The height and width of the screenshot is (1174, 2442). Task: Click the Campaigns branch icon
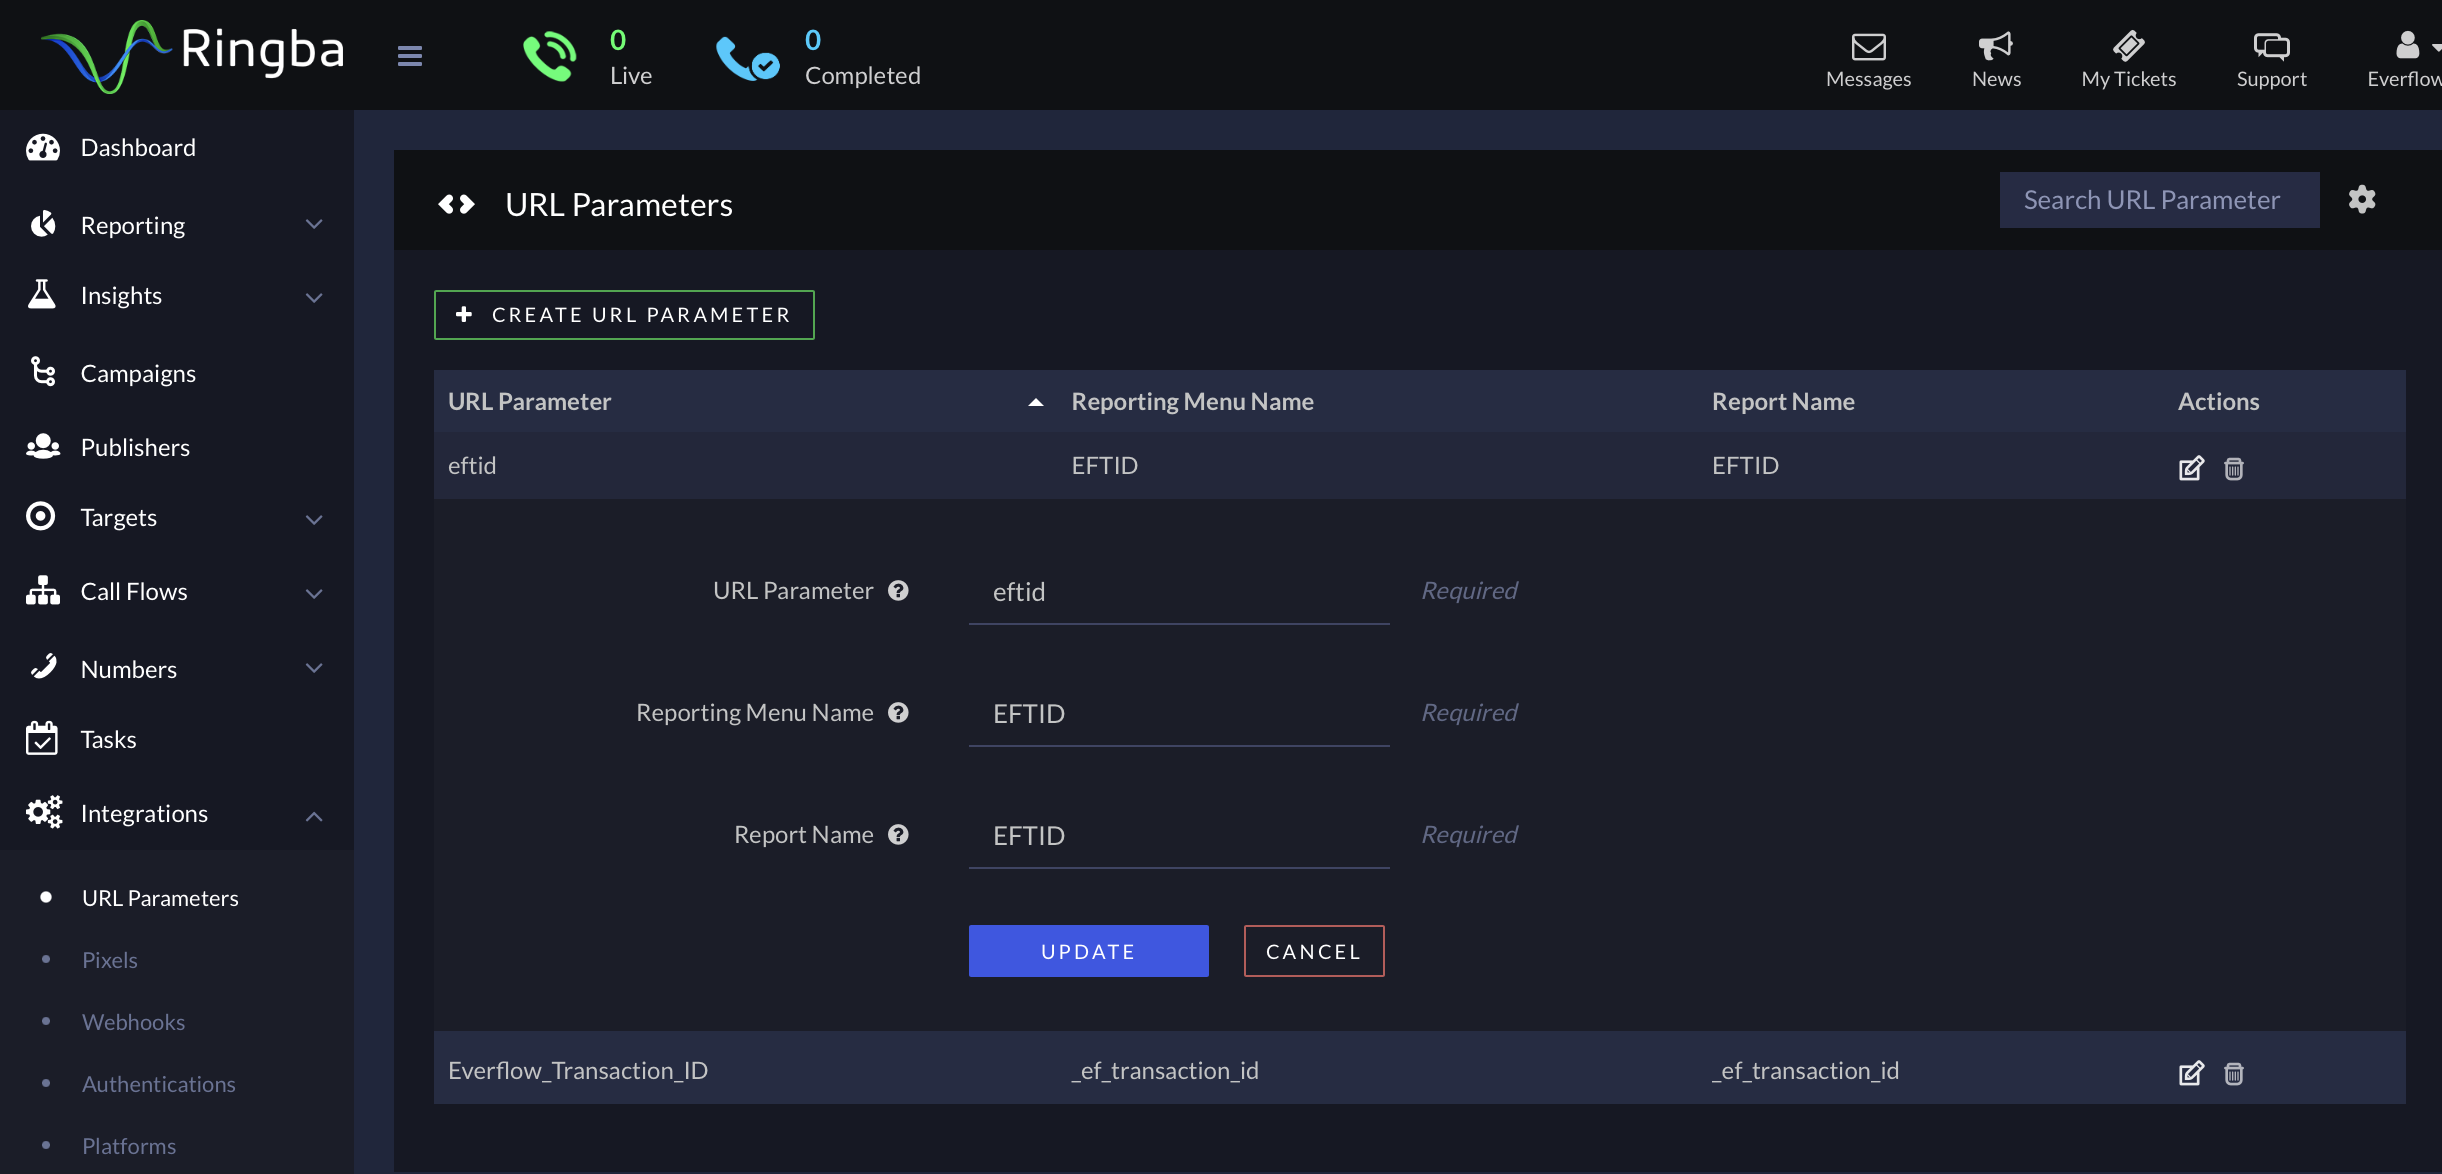43,371
